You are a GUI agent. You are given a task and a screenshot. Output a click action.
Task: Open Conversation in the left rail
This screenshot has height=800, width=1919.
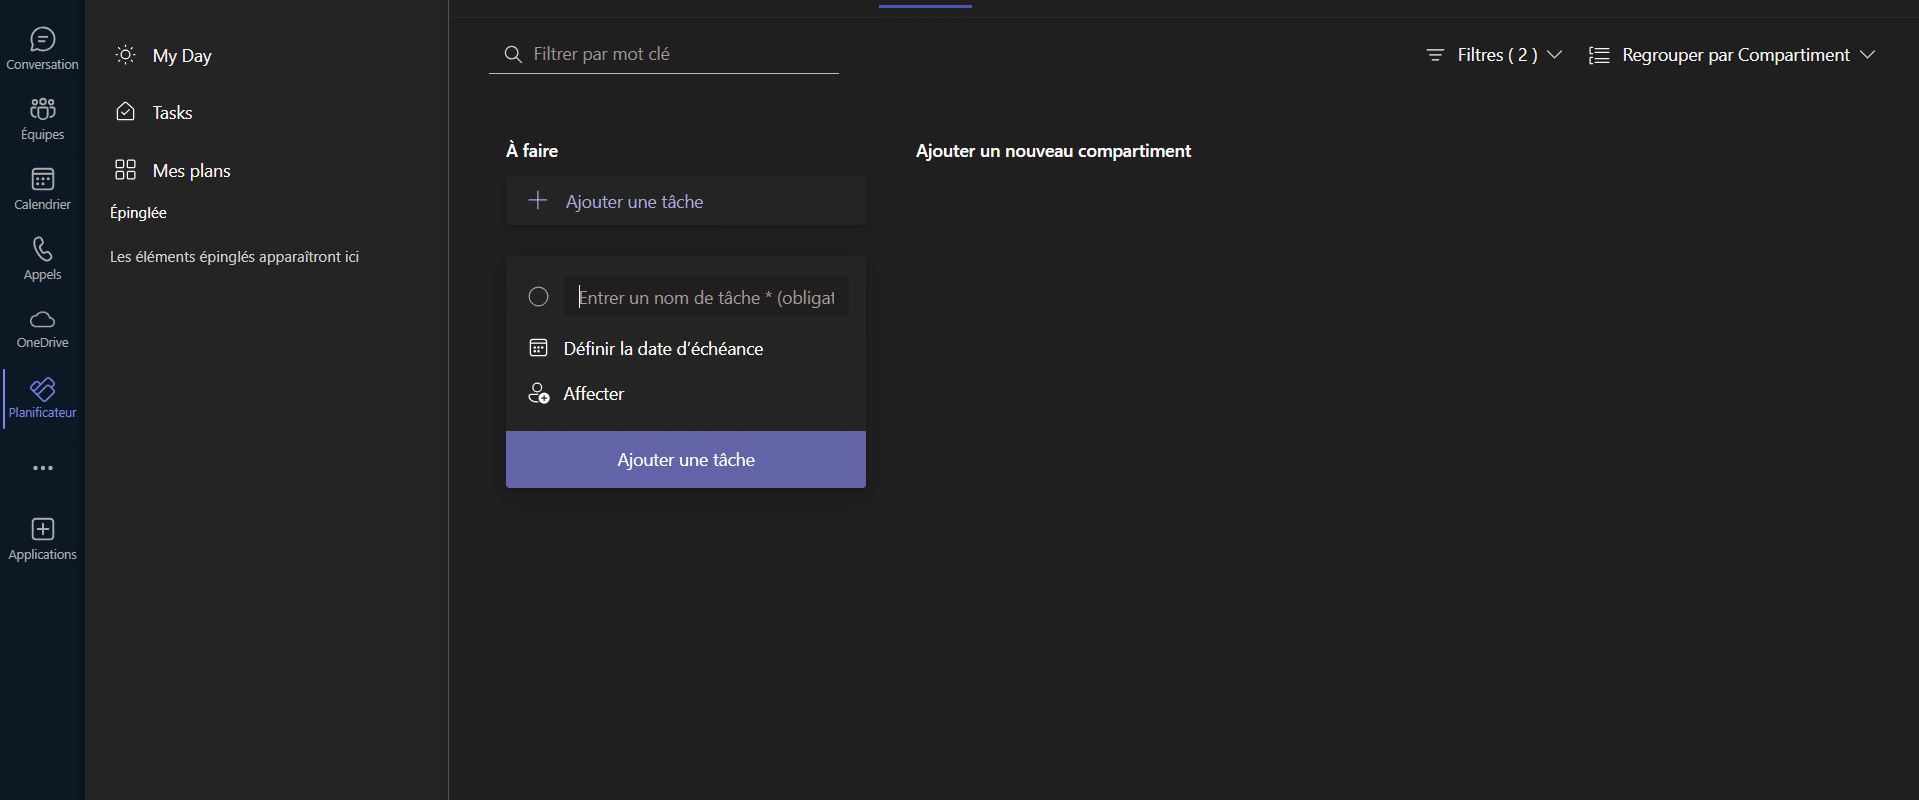pos(42,49)
